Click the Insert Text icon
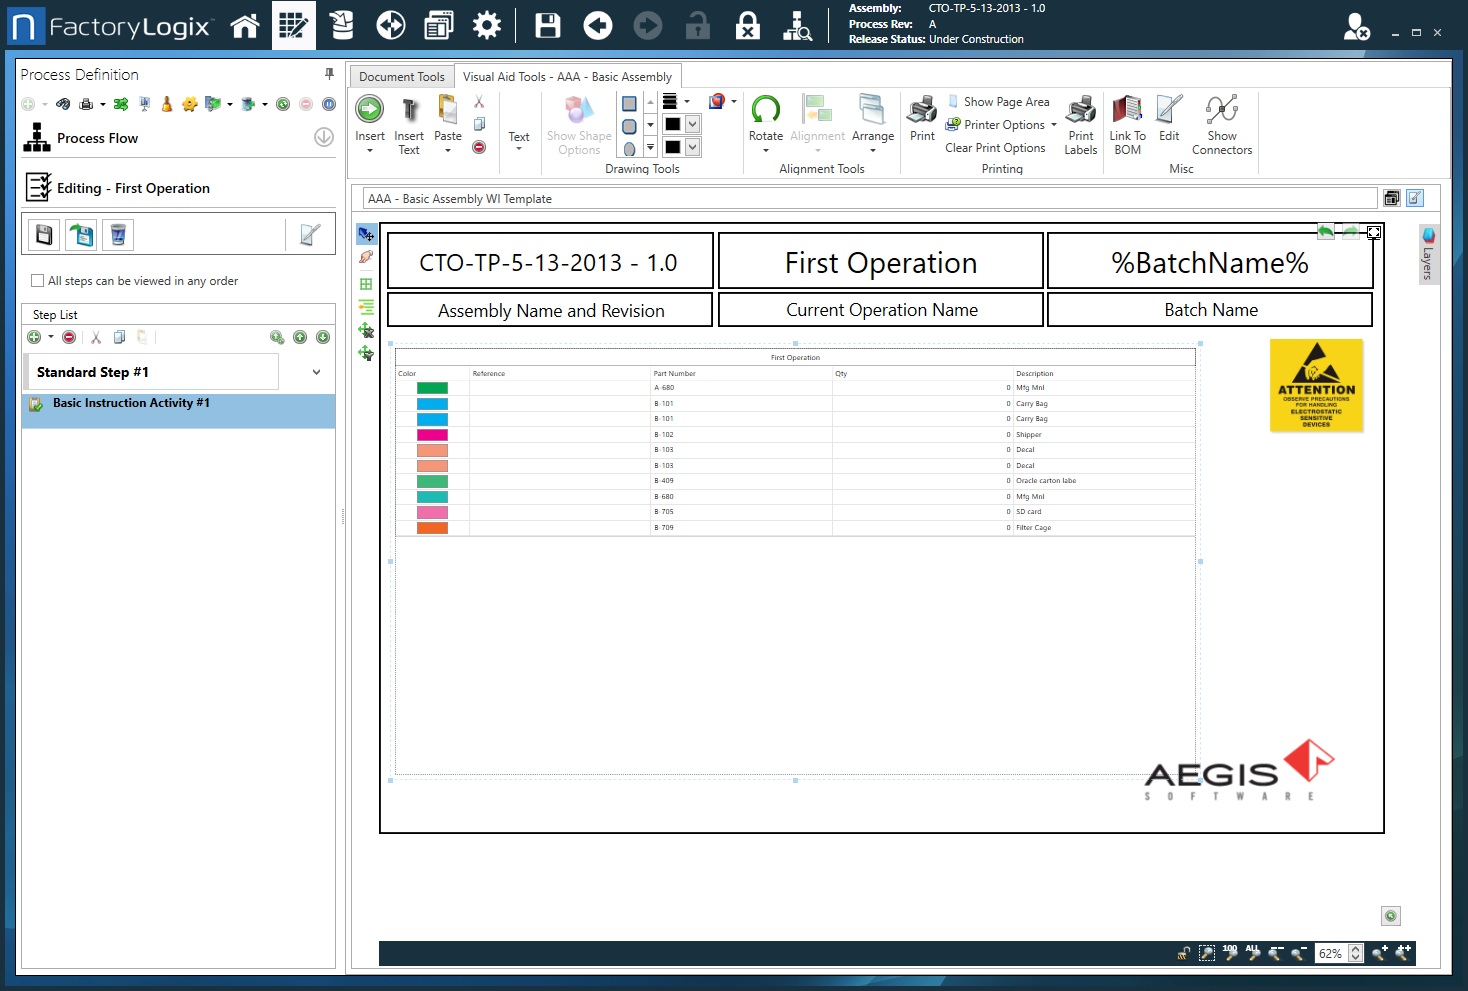 (409, 110)
